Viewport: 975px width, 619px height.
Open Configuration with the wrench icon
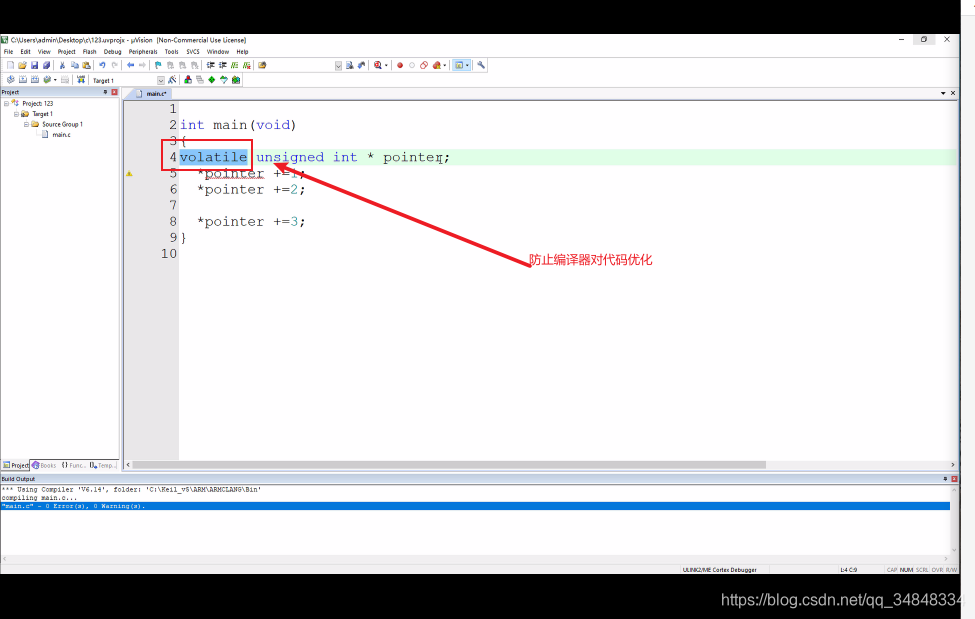tap(481, 65)
